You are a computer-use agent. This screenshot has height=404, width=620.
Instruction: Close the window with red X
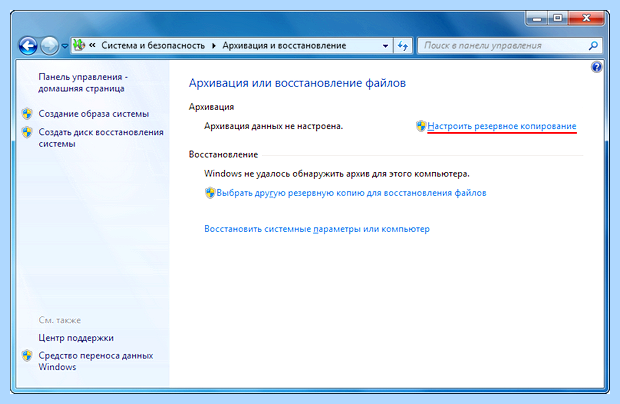[x=586, y=18]
